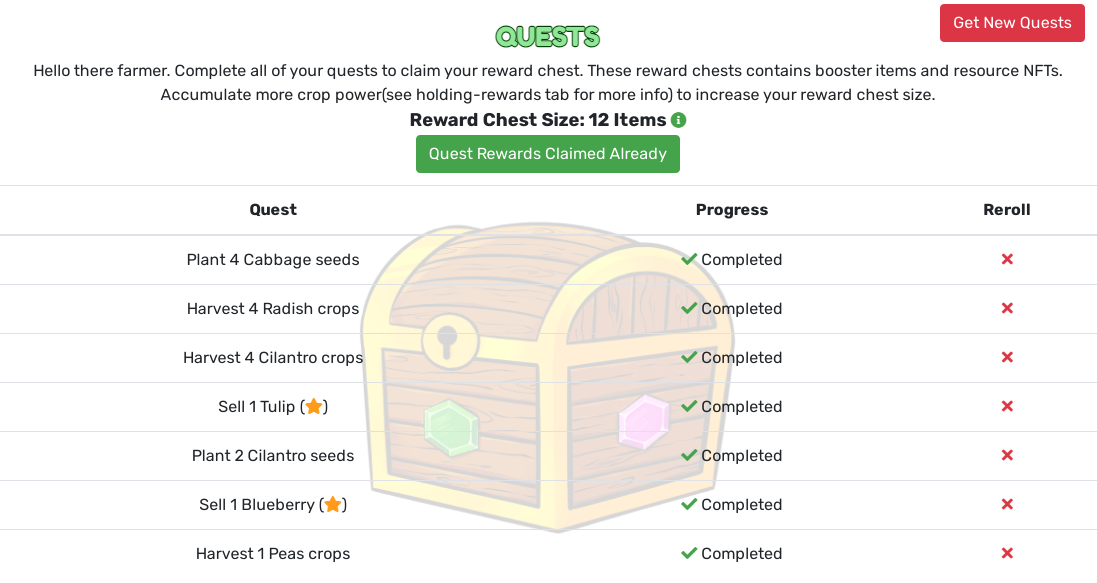
Task: Click the Harvest 4 Radish crops quest text
Action: [x=273, y=309]
